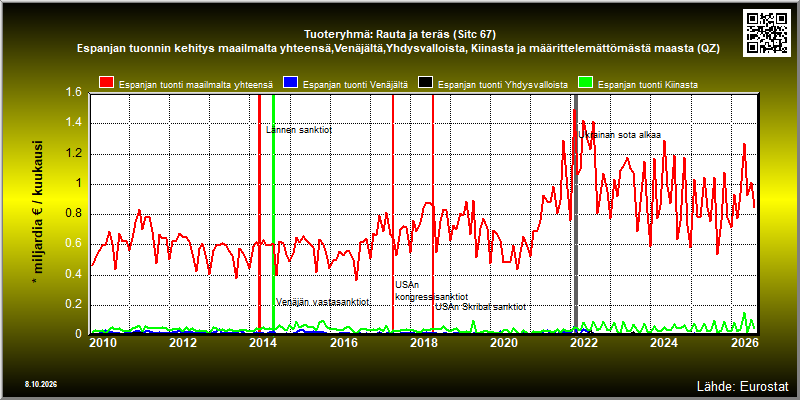Click the 1.6 value on the y-axis
This screenshot has width=800, height=400.
pos(74,92)
